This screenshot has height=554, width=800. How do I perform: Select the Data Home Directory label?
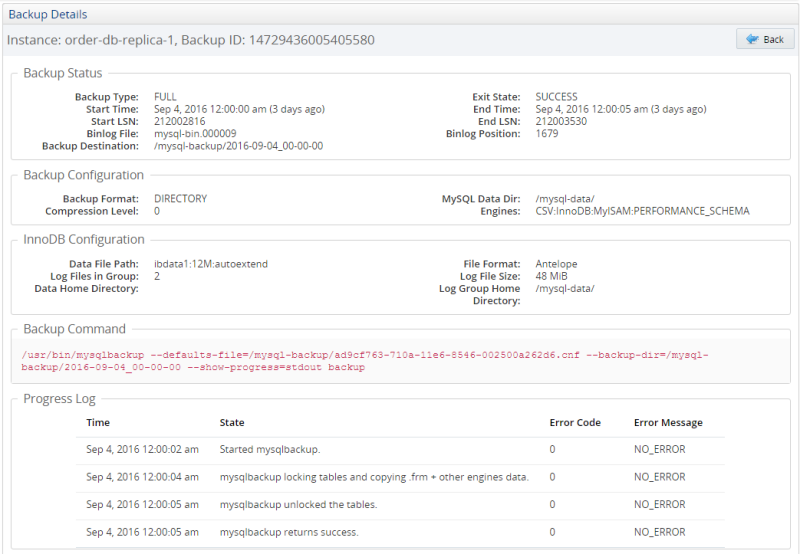[x=87, y=289]
